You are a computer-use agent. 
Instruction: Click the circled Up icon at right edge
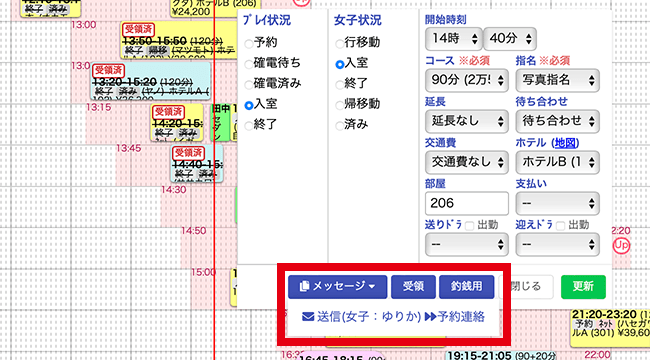(x=621, y=245)
